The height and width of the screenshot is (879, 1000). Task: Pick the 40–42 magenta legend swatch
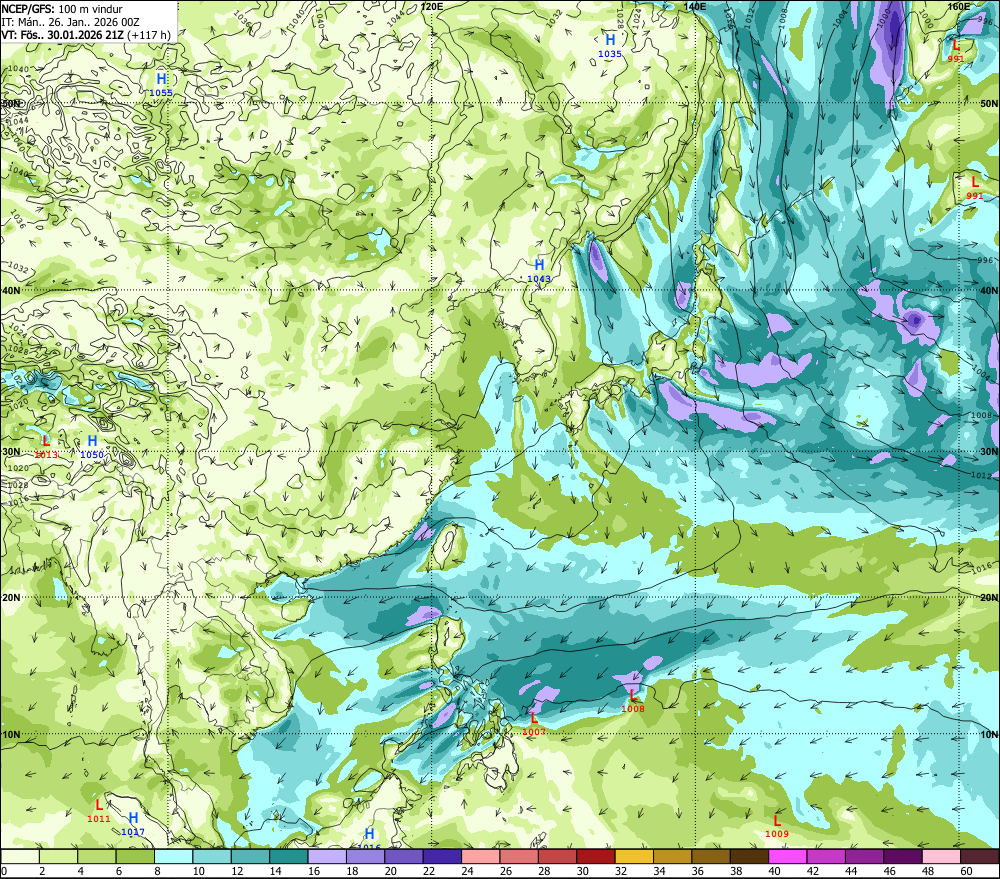click(x=788, y=856)
